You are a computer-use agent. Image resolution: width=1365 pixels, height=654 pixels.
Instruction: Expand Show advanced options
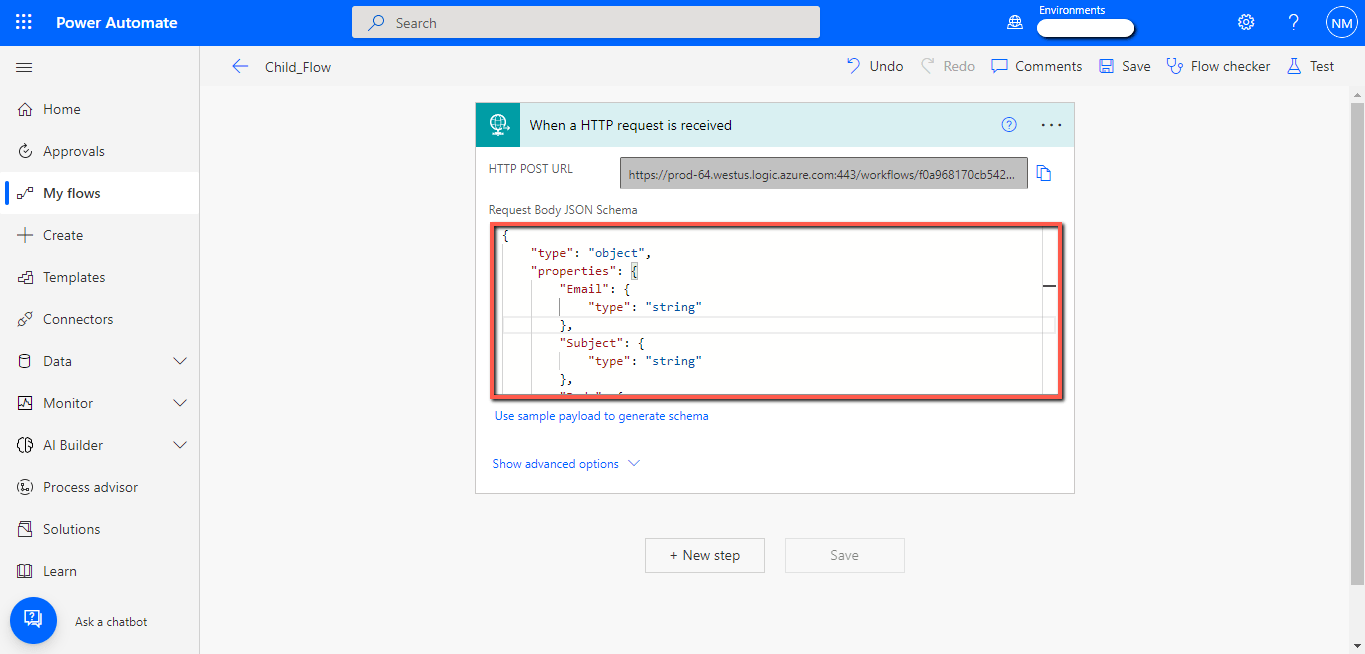pyautogui.click(x=566, y=464)
